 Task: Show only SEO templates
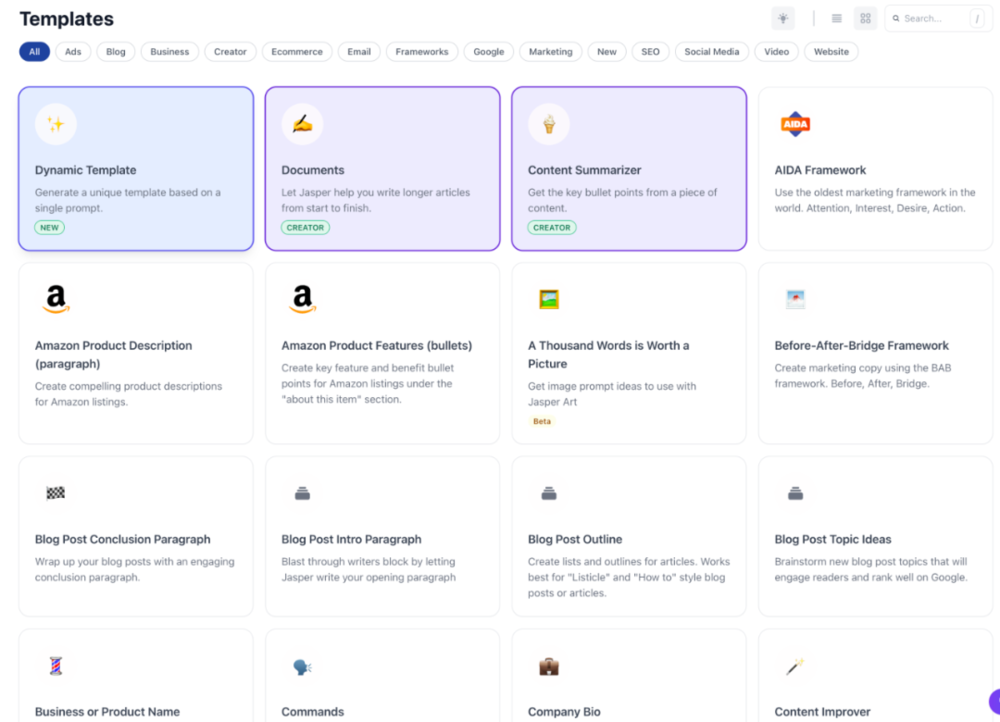point(650,52)
